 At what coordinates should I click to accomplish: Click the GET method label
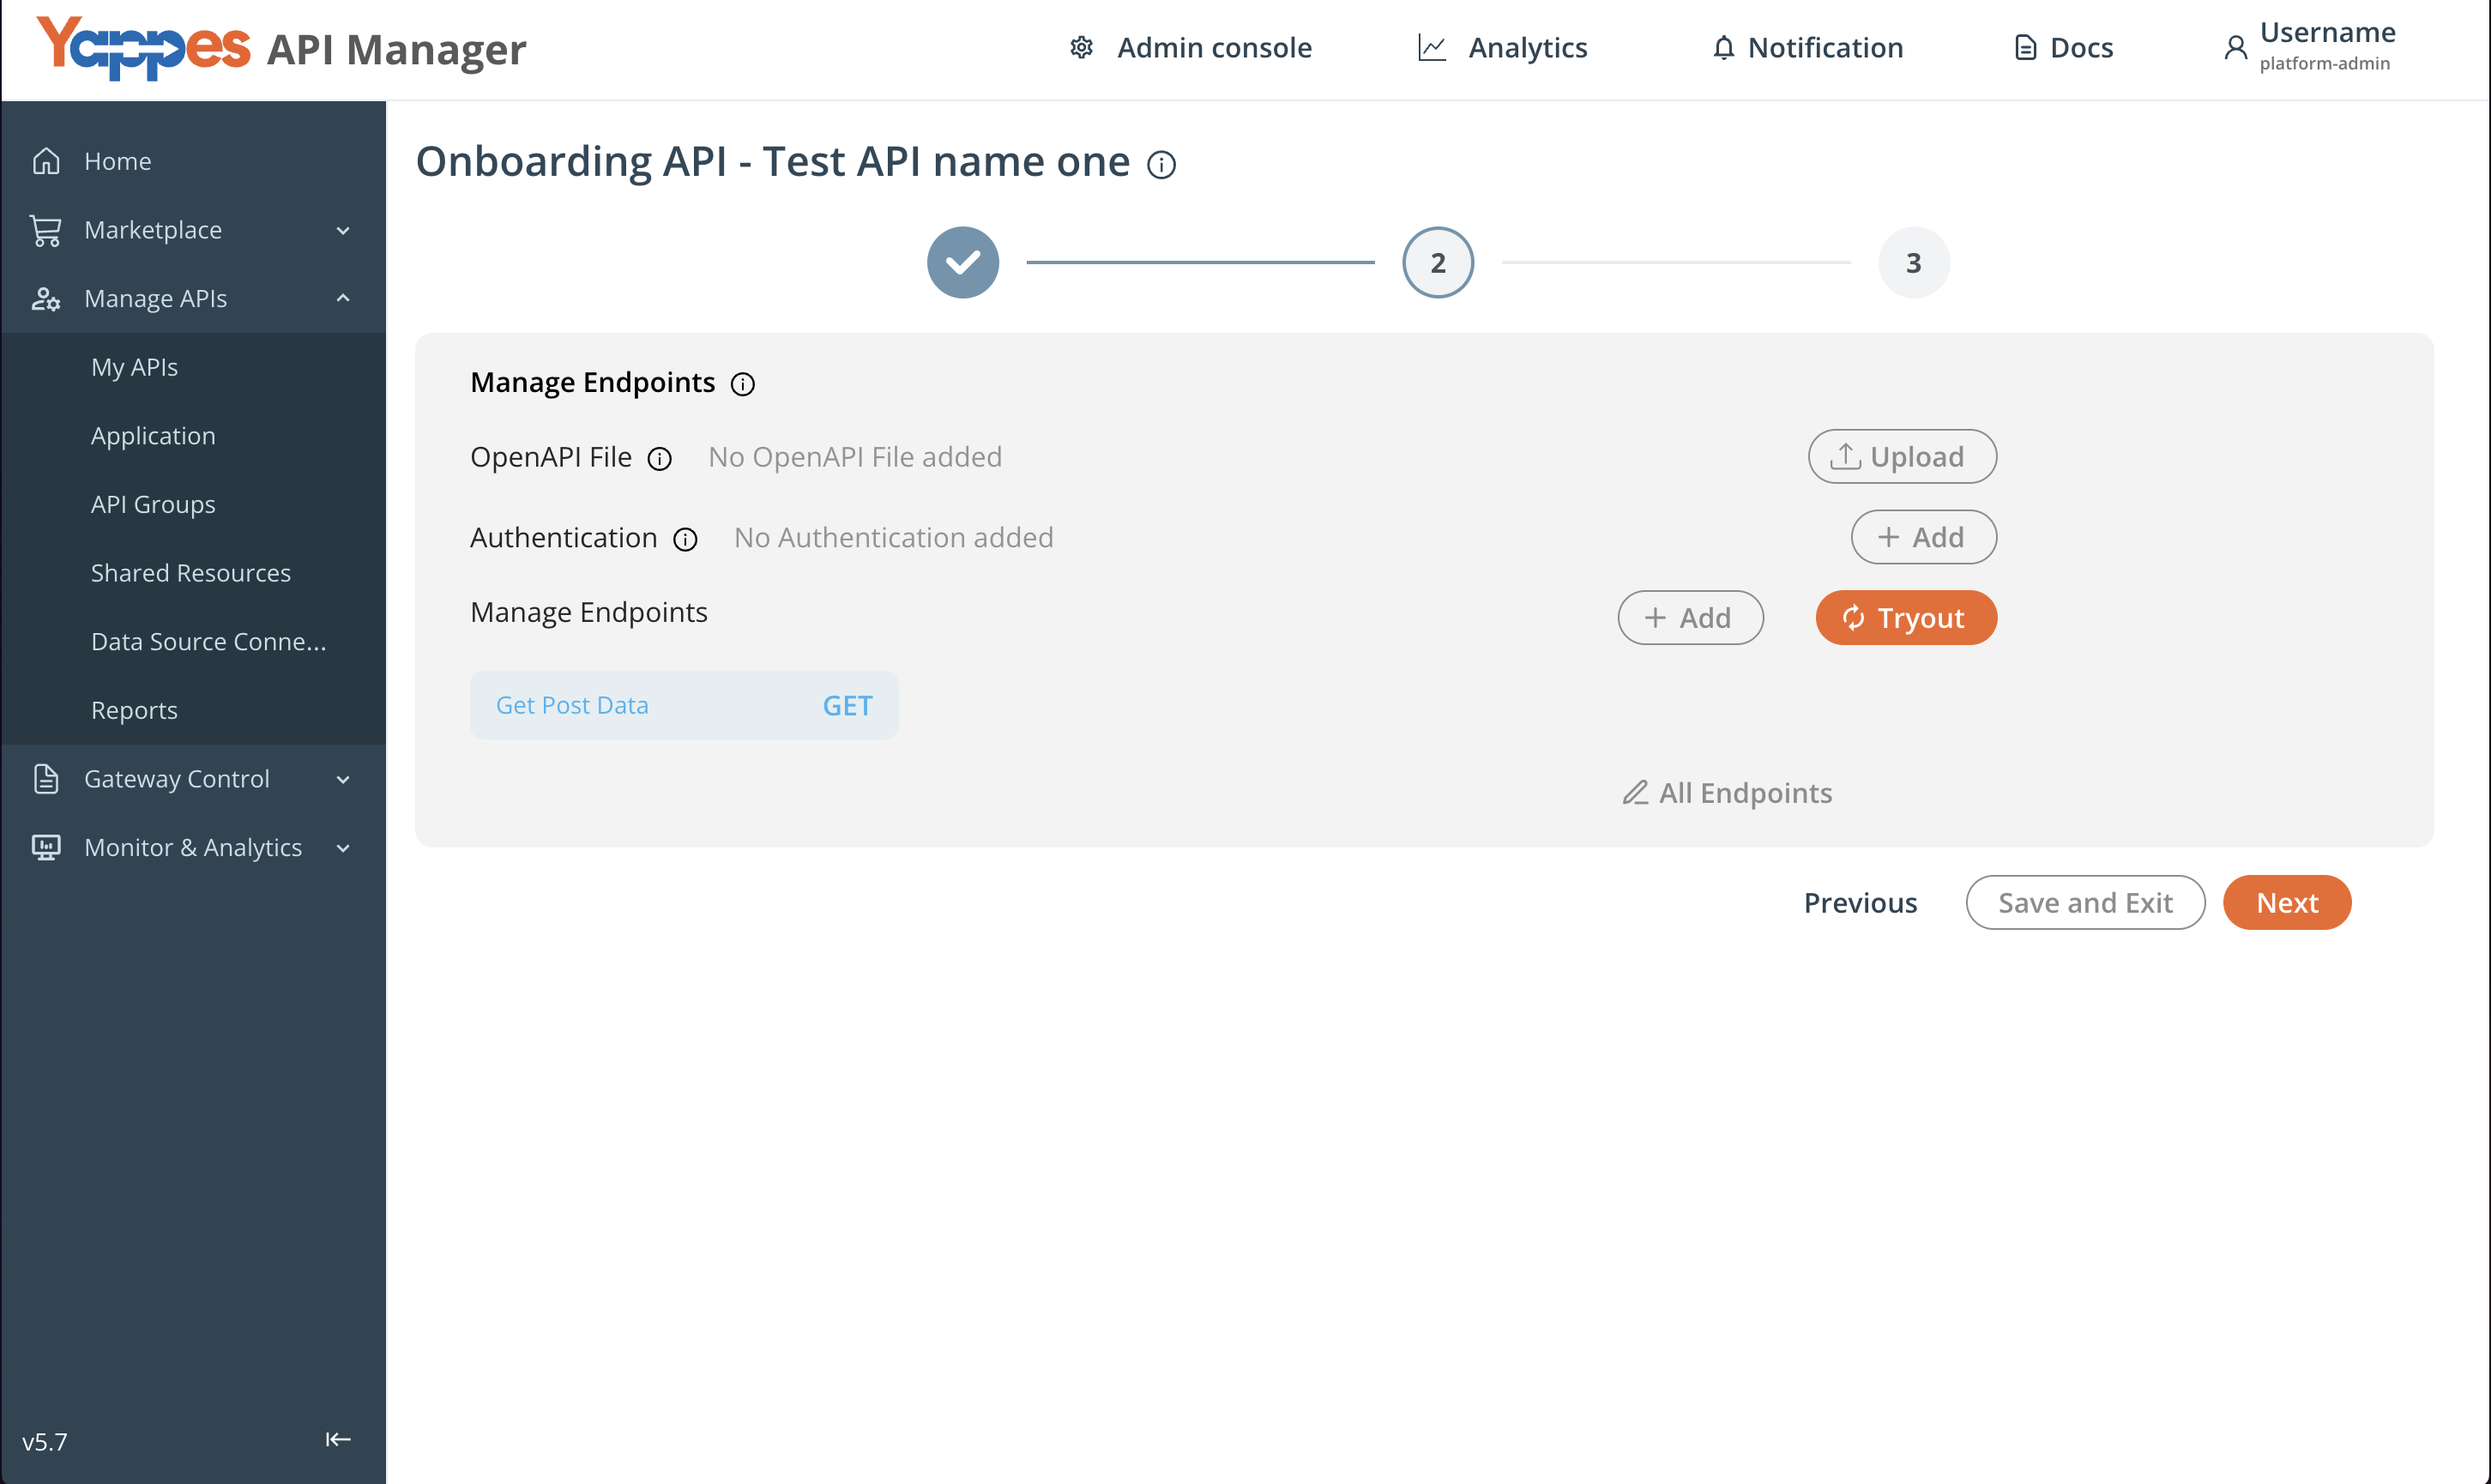click(x=847, y=705)
